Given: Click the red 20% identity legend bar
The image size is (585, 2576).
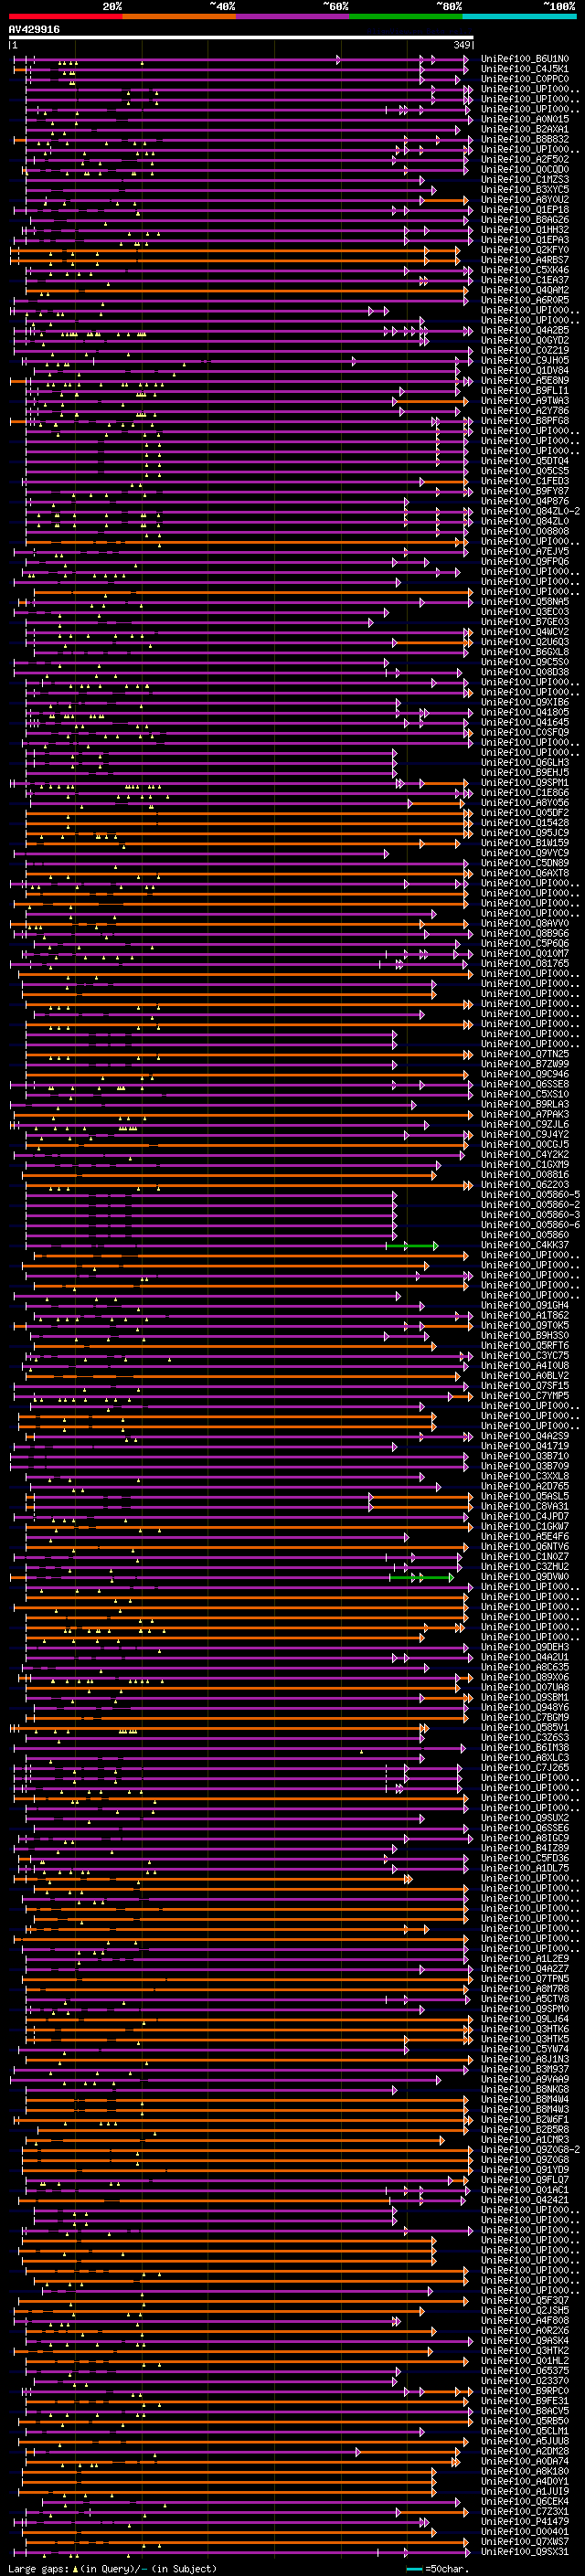Looking at the screenshot, I should coord(65,16).
